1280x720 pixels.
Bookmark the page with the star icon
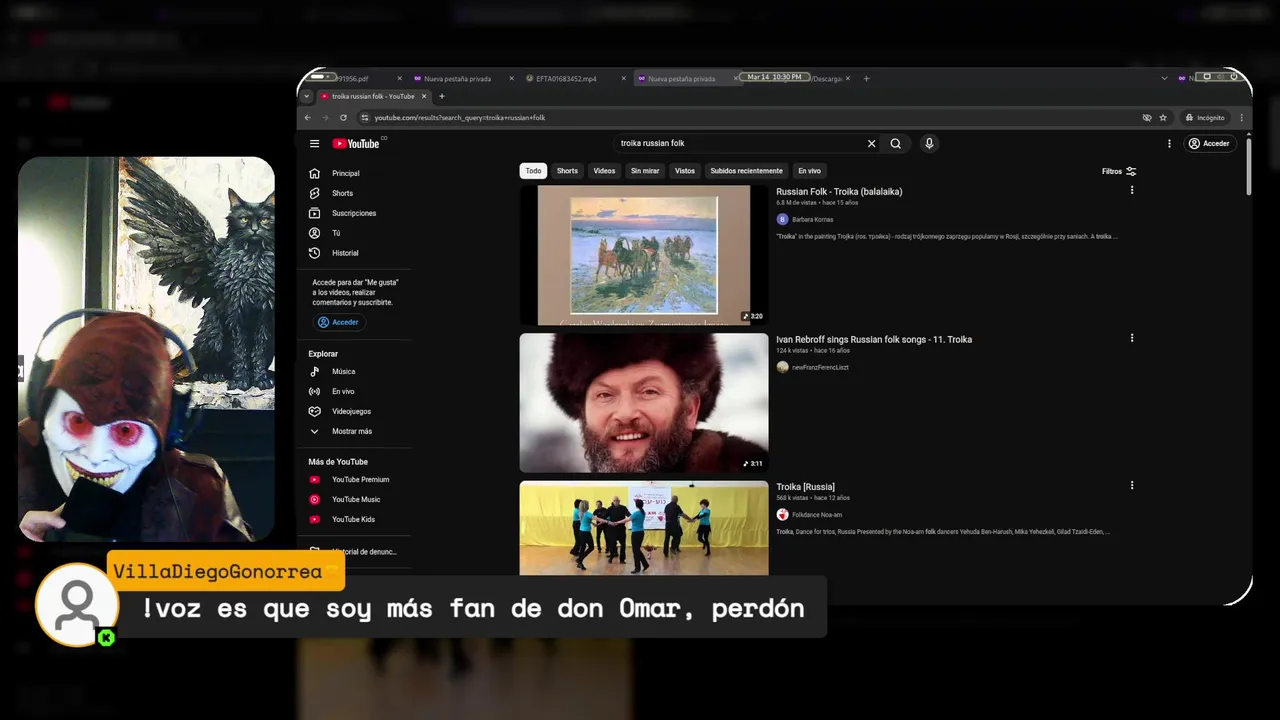click(x=1163, y=117)
